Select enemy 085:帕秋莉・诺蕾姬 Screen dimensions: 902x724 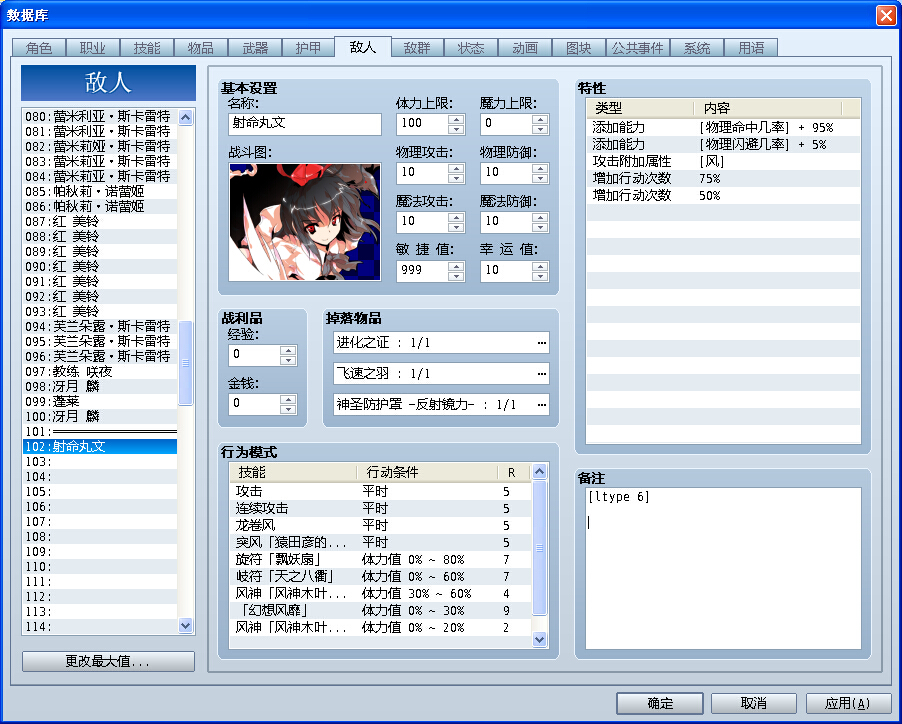coord(100,191)
